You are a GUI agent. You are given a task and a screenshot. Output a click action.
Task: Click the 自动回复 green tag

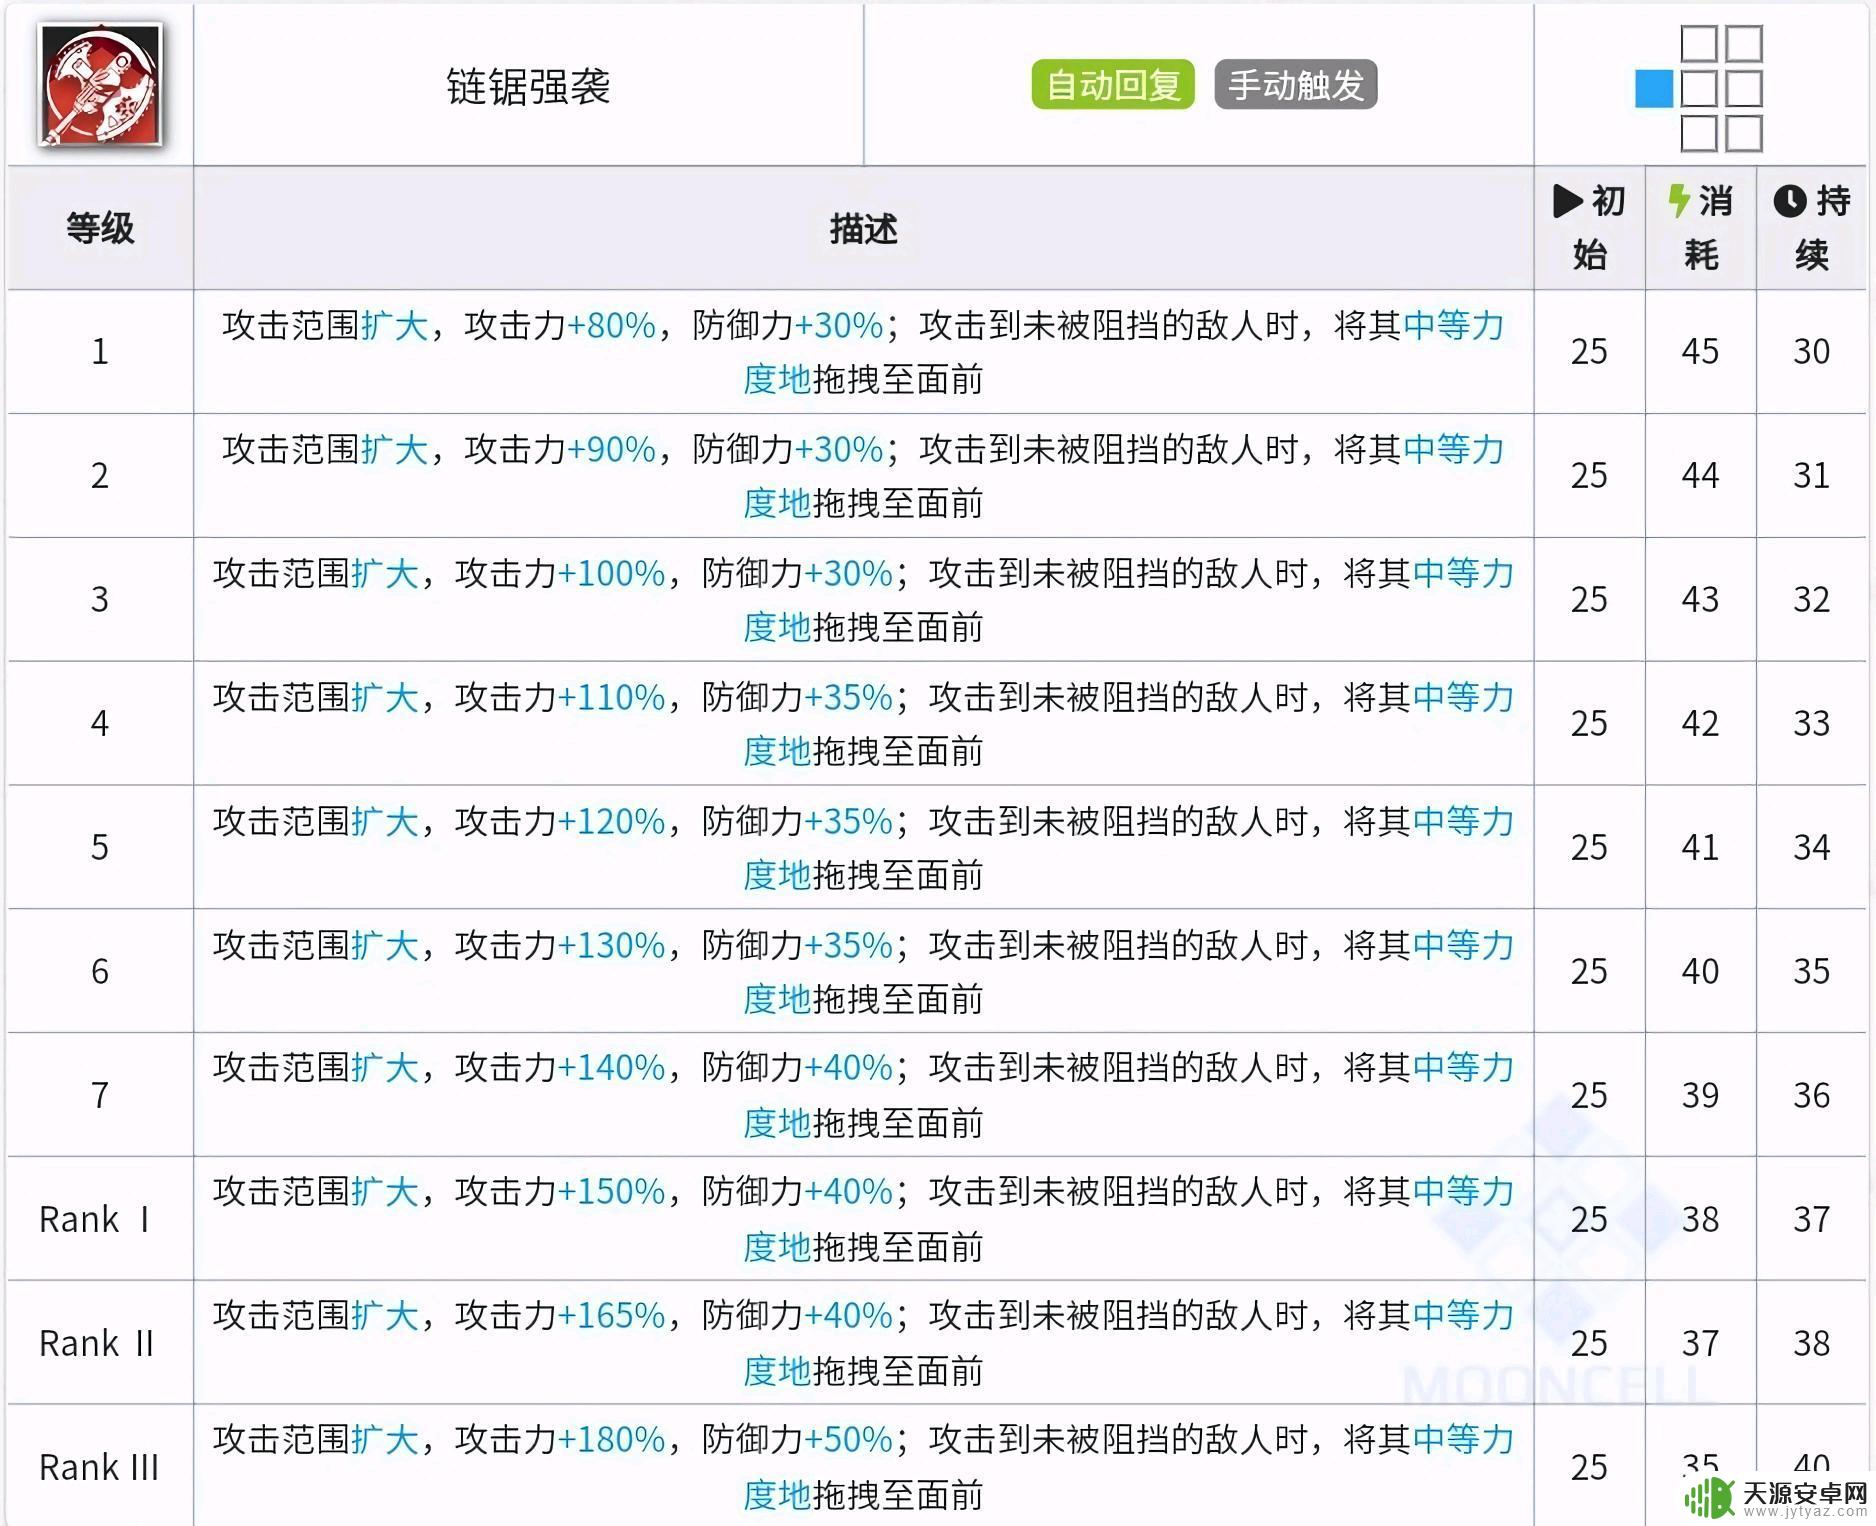point(1113,85)
